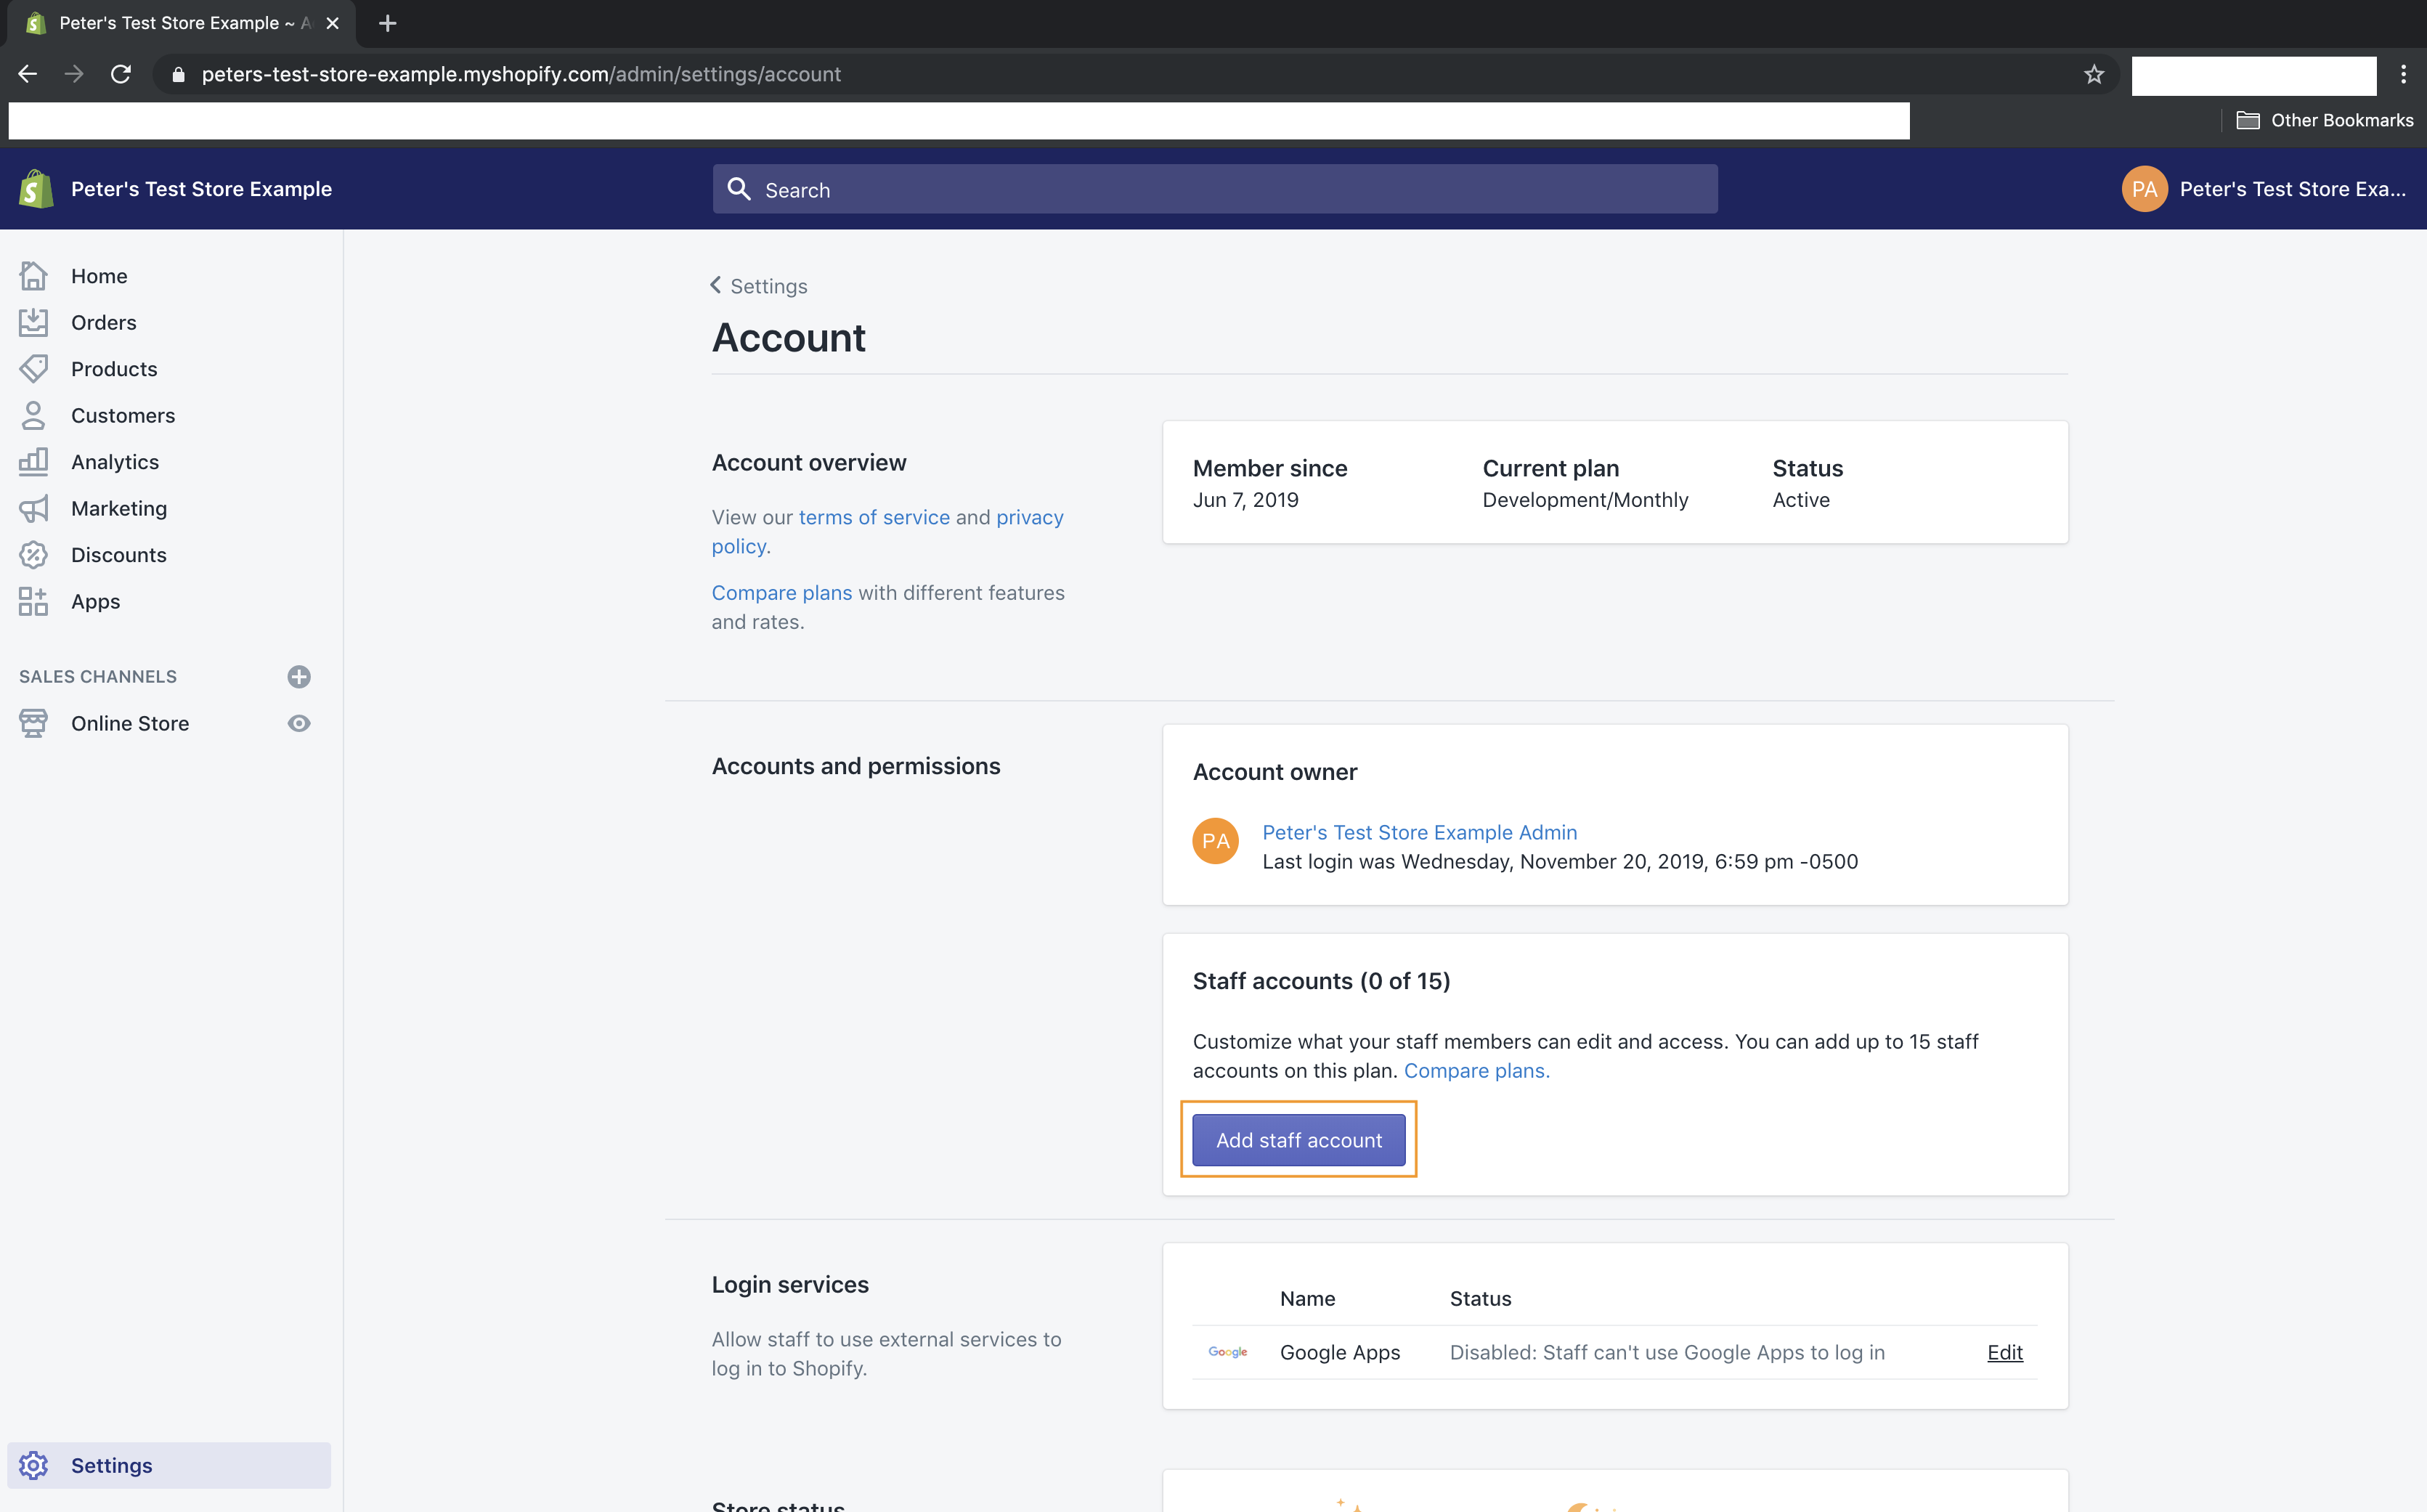
Task: Go to Products in the sidebar
Action: tap(114, 369)
